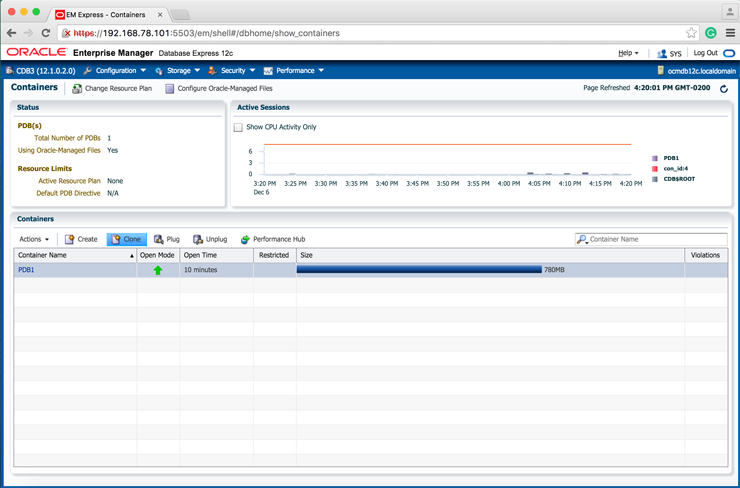Click the Clone container button

coord(126,239)
